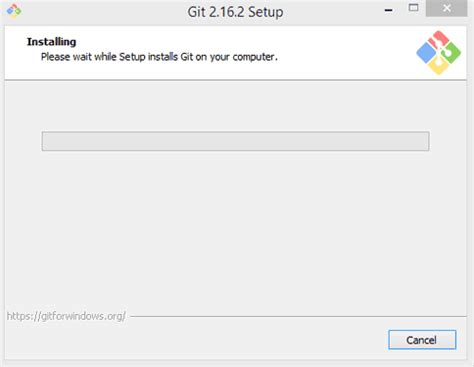Click the "Please wait while Setup installs" text
Screen dimensions: 474x367
[x=109, y=57]
